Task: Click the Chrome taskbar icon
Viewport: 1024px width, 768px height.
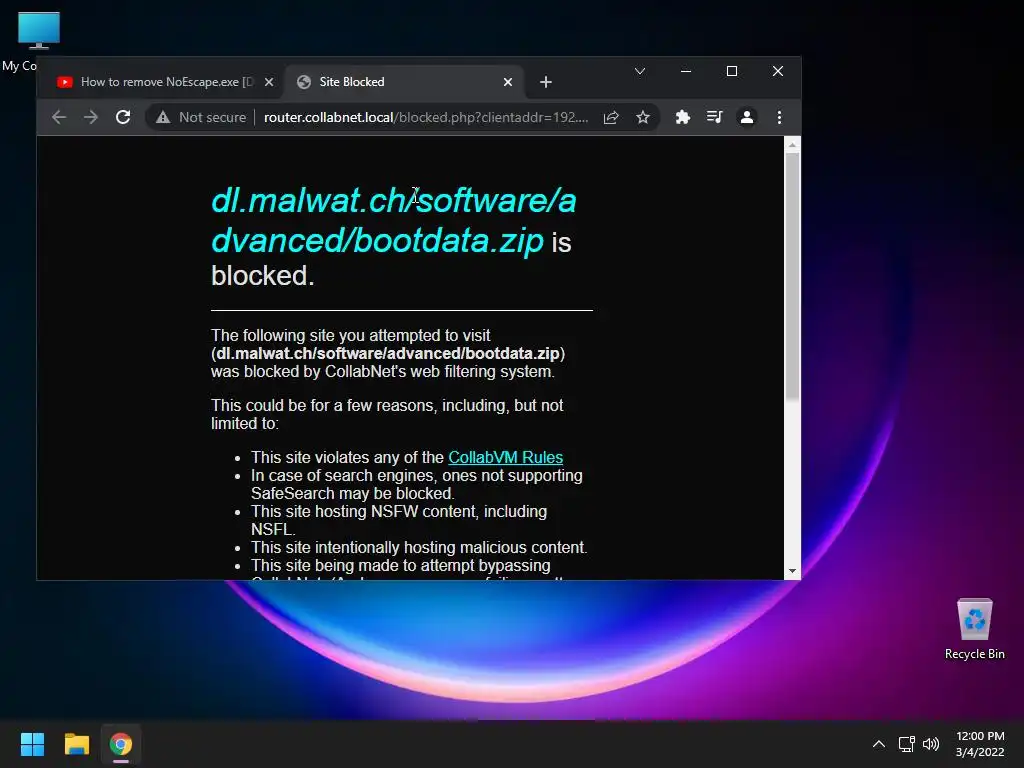Action: pyautogui.click(x=121, y=744)
